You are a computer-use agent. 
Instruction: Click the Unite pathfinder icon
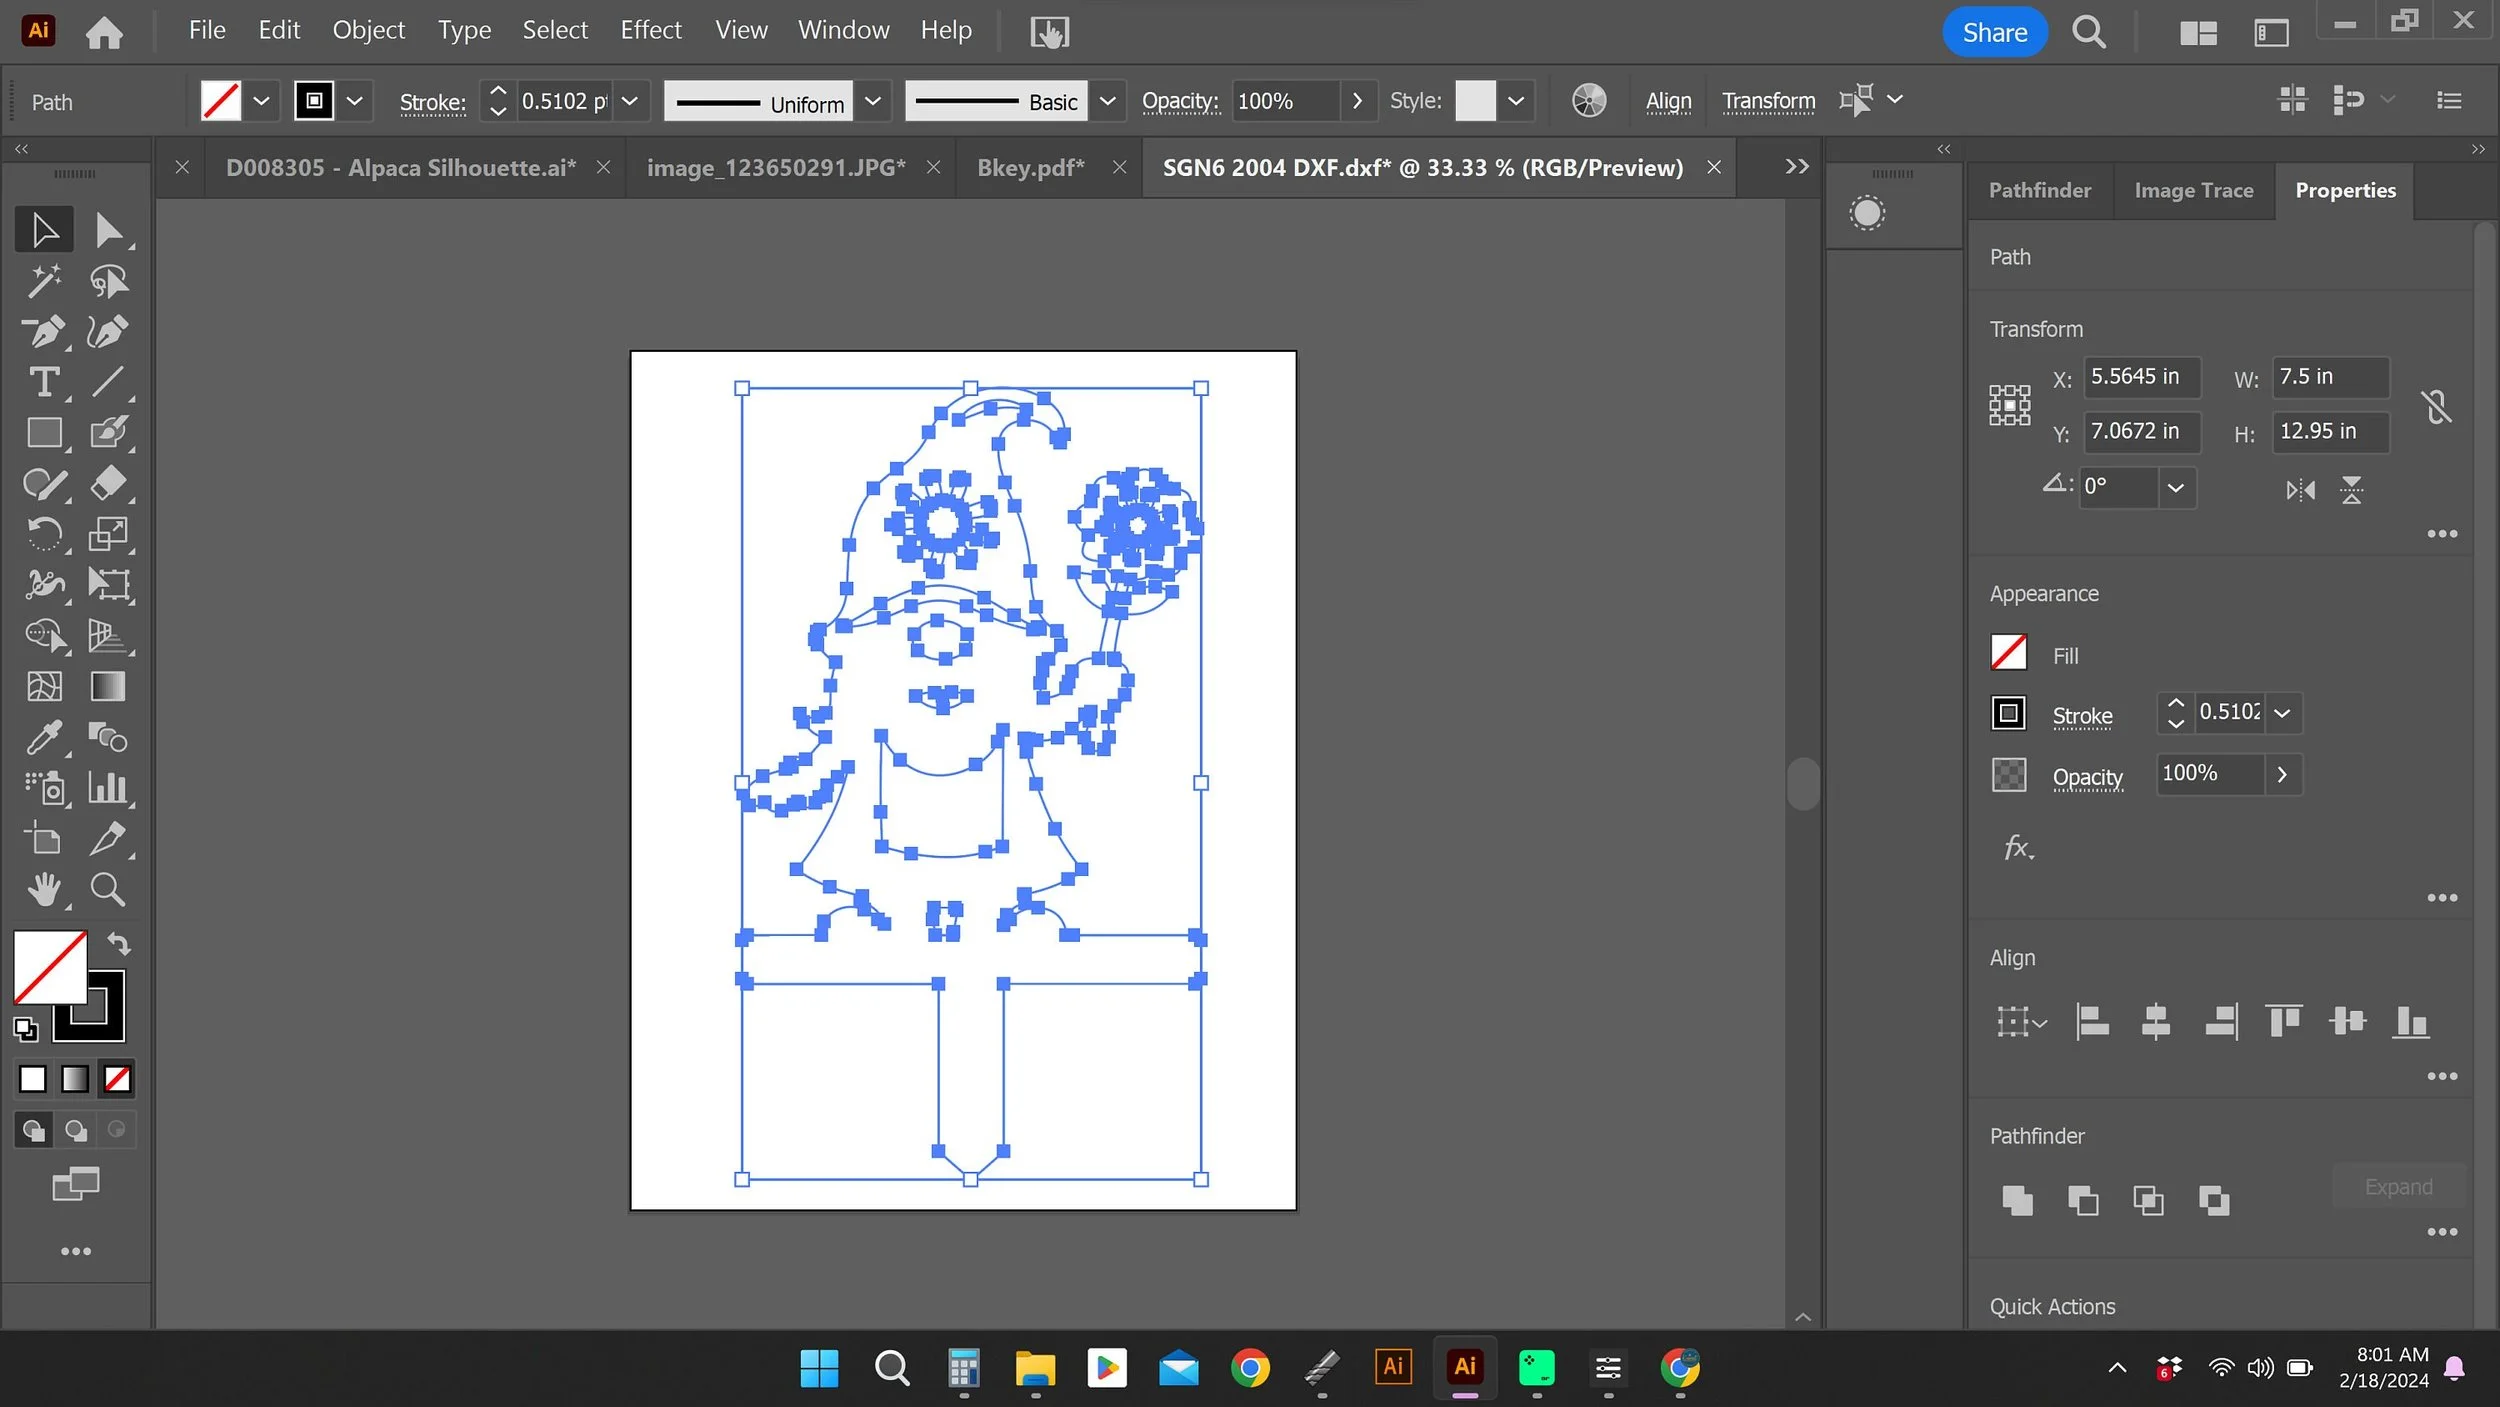(x=2017, y=1200)
